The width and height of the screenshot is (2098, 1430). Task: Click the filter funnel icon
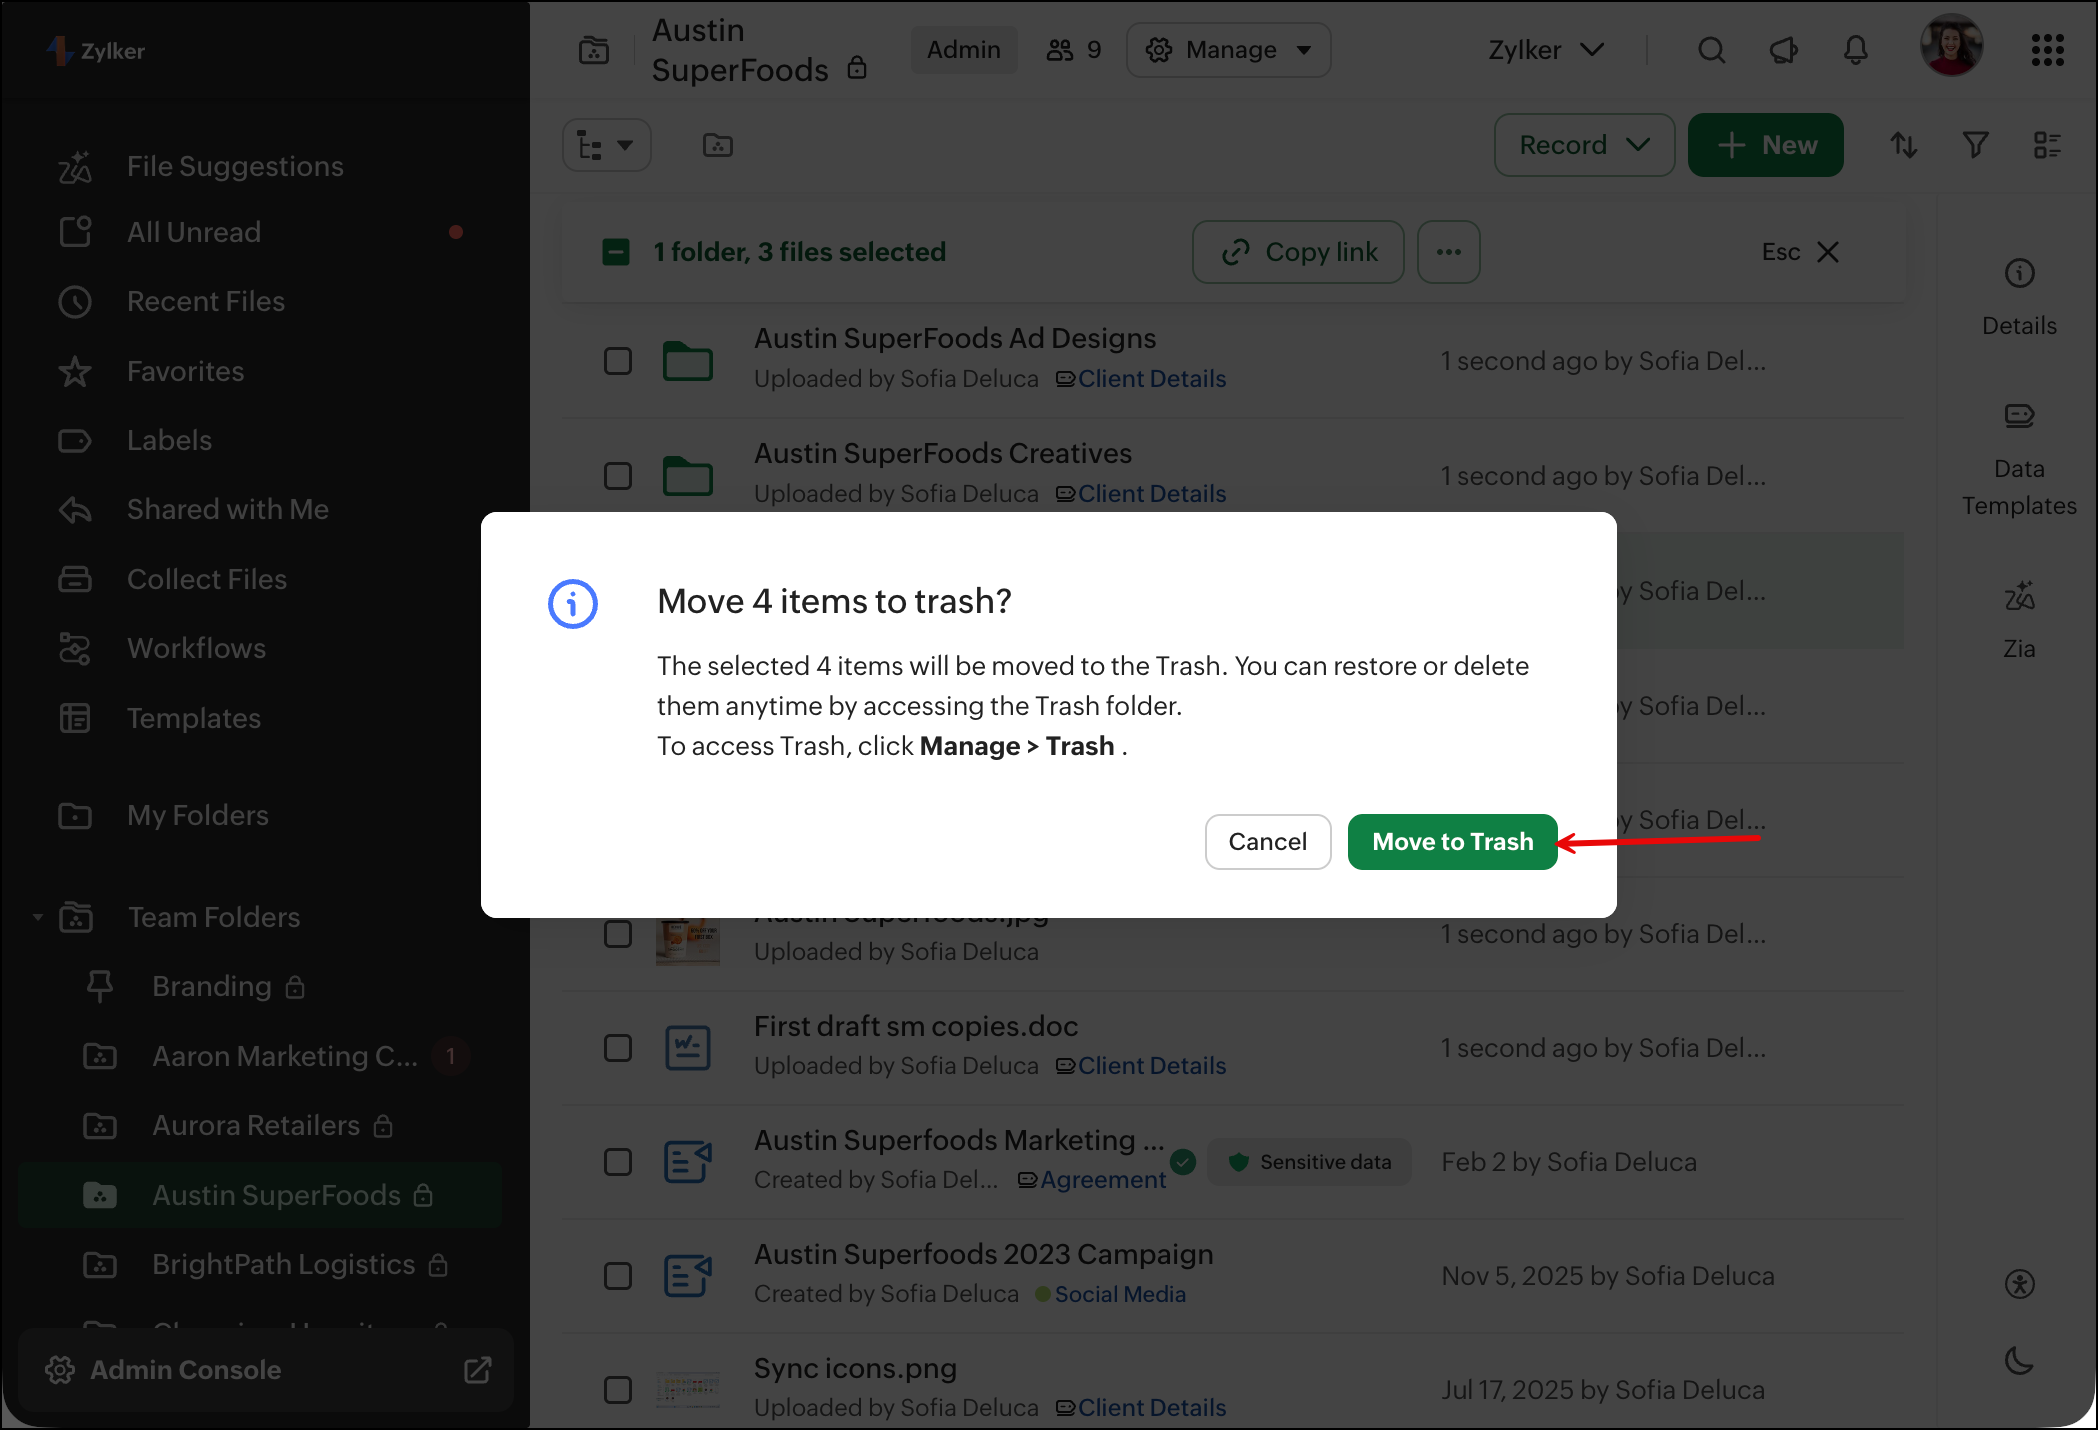tap(1975, 145)
